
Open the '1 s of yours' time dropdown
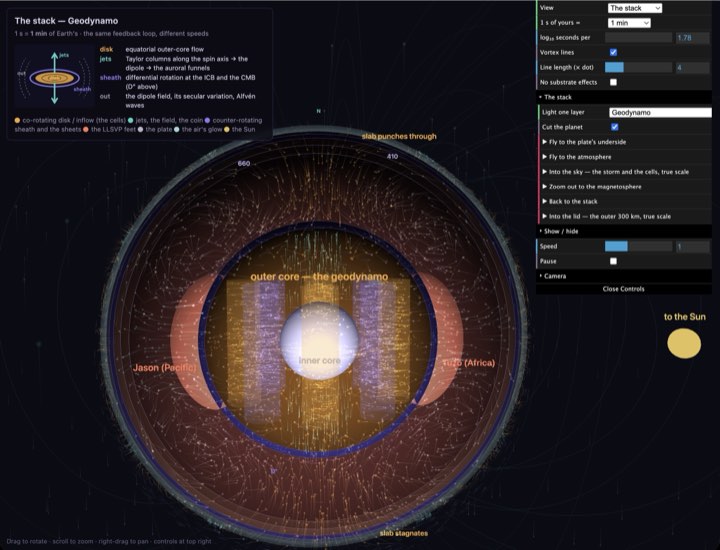click(629, 22)
